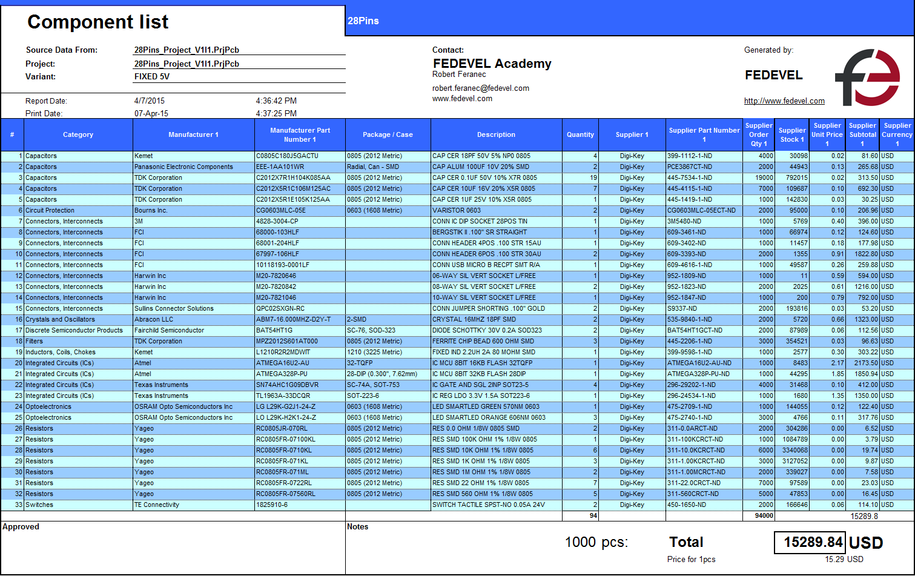The image size is (915, 576).
Task: Click the 450-1650-ND supplier part cell
Action: click(x=704, y=505)
